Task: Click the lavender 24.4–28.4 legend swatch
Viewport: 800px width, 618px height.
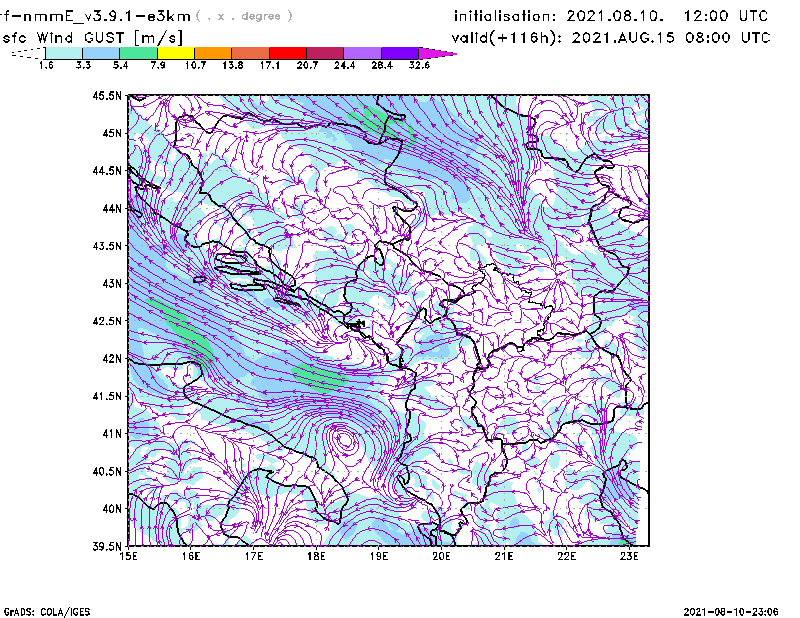Action: tap(362, 53)
